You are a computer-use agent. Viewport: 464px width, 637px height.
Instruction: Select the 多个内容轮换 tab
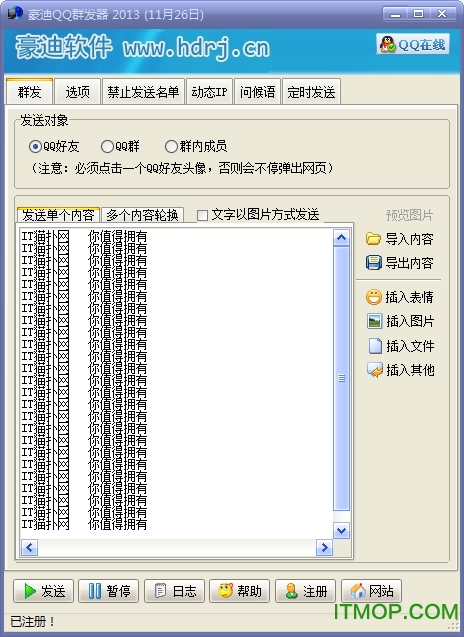[142, 215]
